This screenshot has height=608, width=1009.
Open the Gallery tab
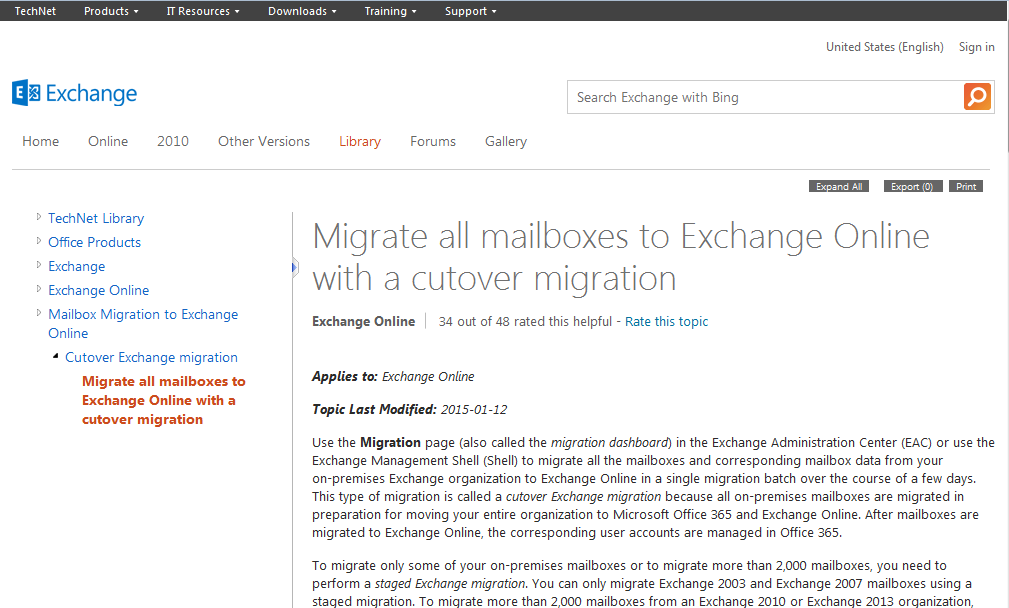[x=506, y=142]
